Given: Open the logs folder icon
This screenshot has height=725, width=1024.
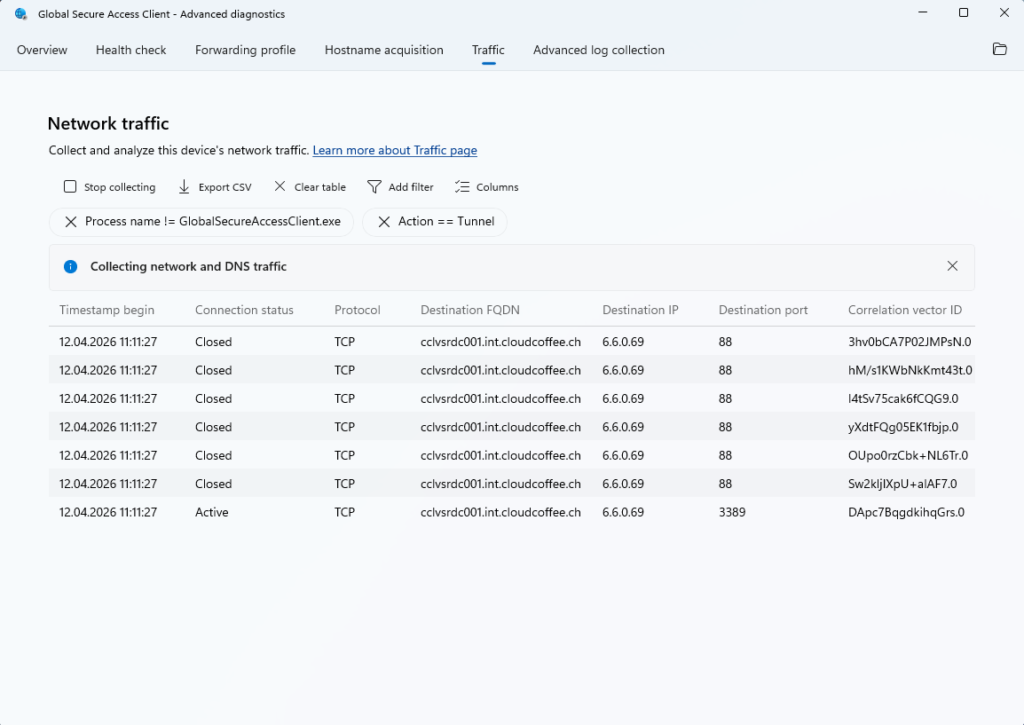Looking at the screenshot, I should point(999,49).
